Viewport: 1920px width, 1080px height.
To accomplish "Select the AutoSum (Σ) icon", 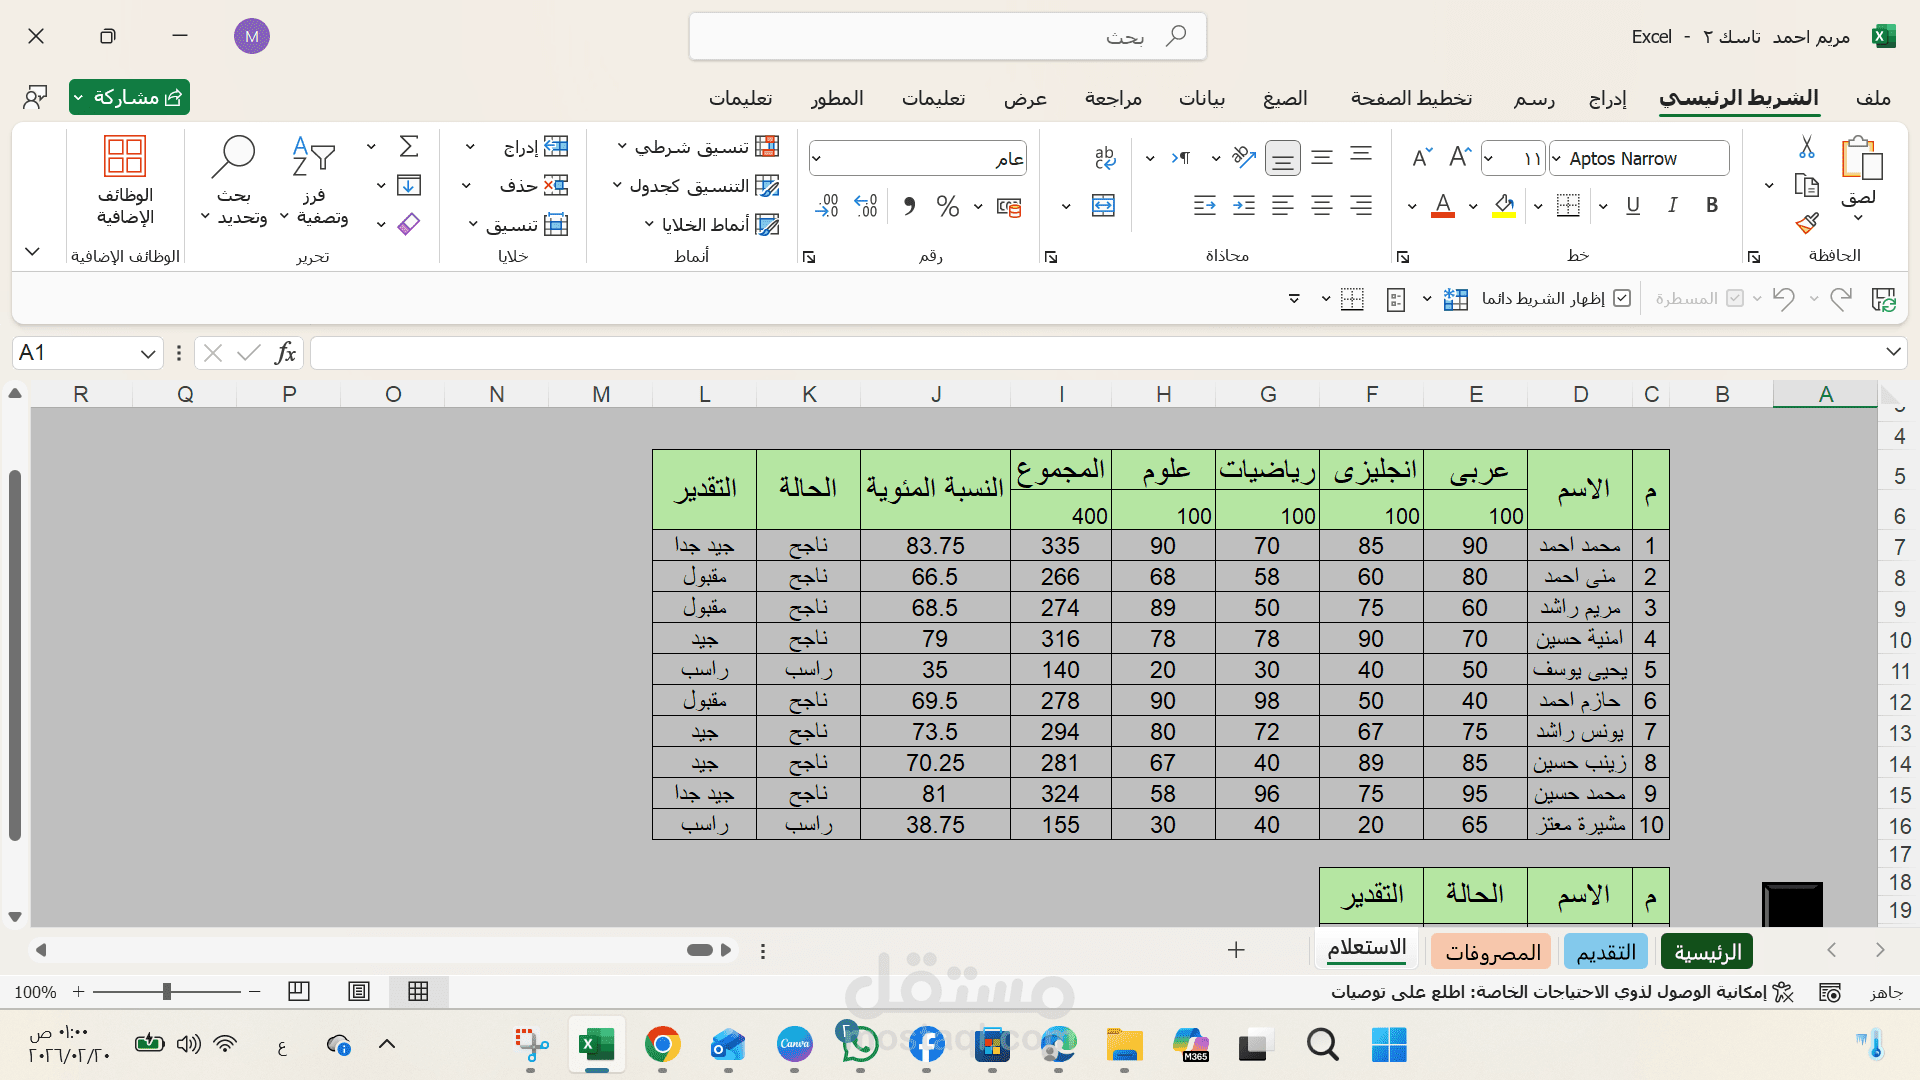I will pos(407,145).
